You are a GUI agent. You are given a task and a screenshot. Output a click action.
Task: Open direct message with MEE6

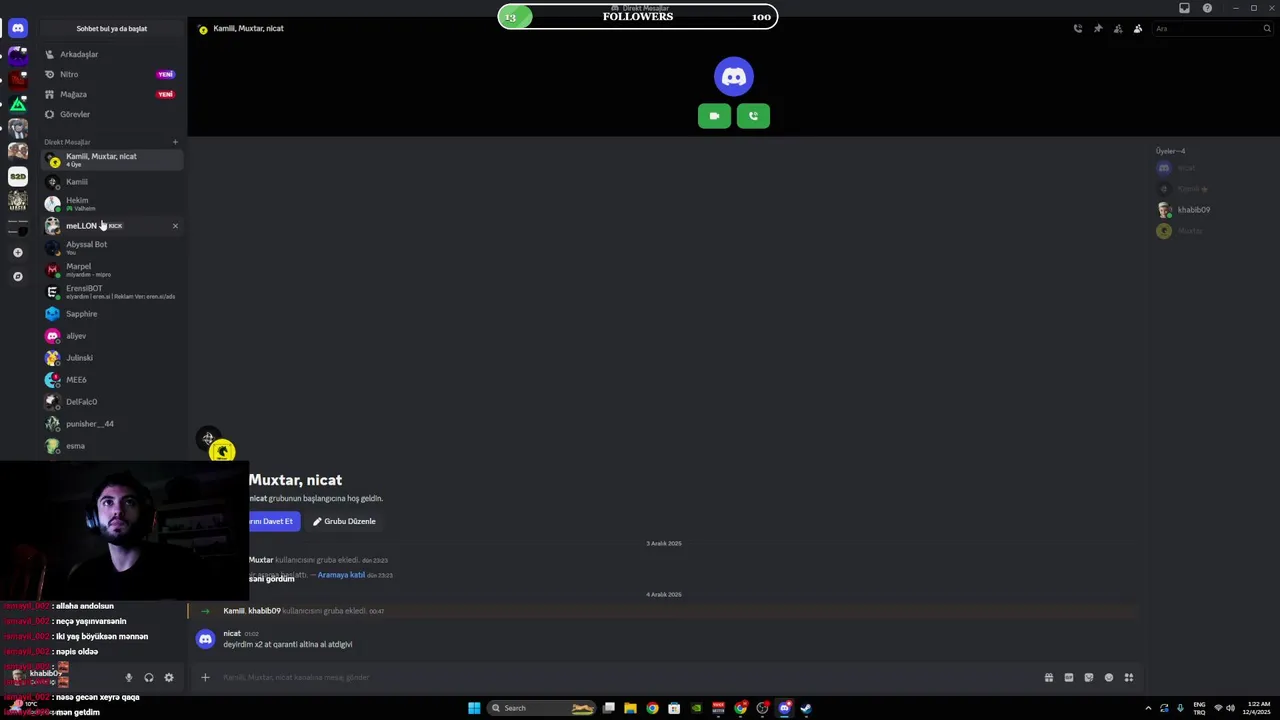[x=110, y=380]
